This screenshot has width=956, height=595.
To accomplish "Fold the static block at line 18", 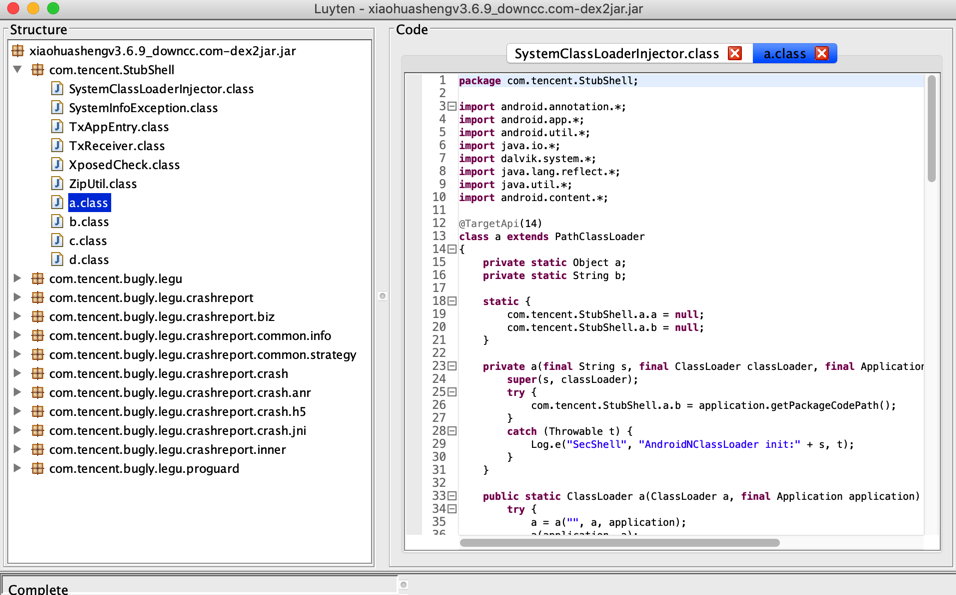I will [452, 301].
